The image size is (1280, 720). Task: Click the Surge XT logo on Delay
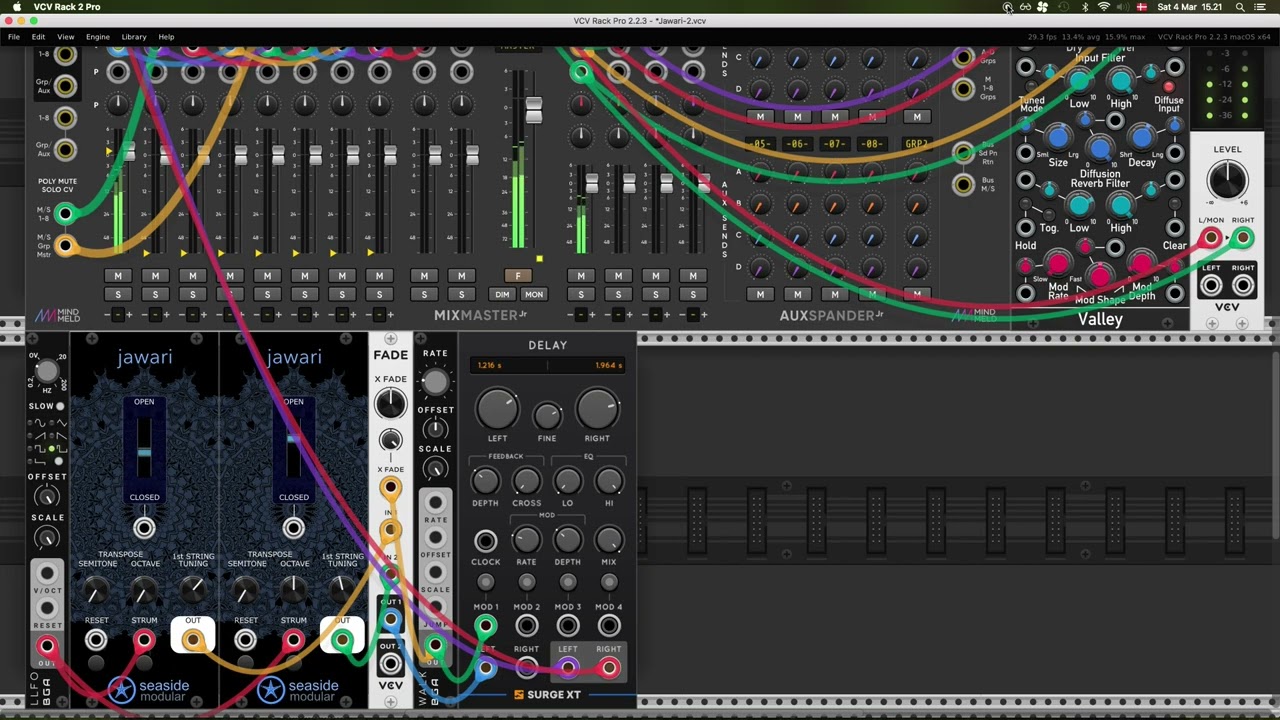(x=547, y=694)
